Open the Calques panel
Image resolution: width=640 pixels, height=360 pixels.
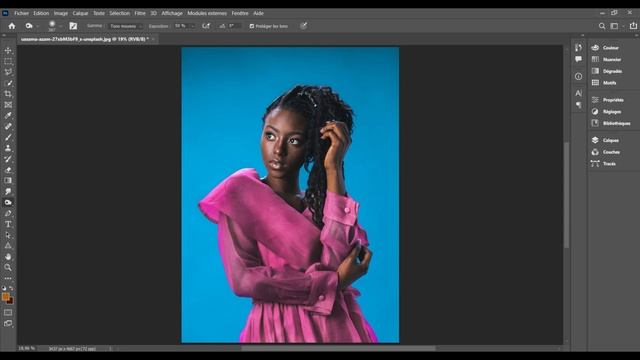point(611,140)
